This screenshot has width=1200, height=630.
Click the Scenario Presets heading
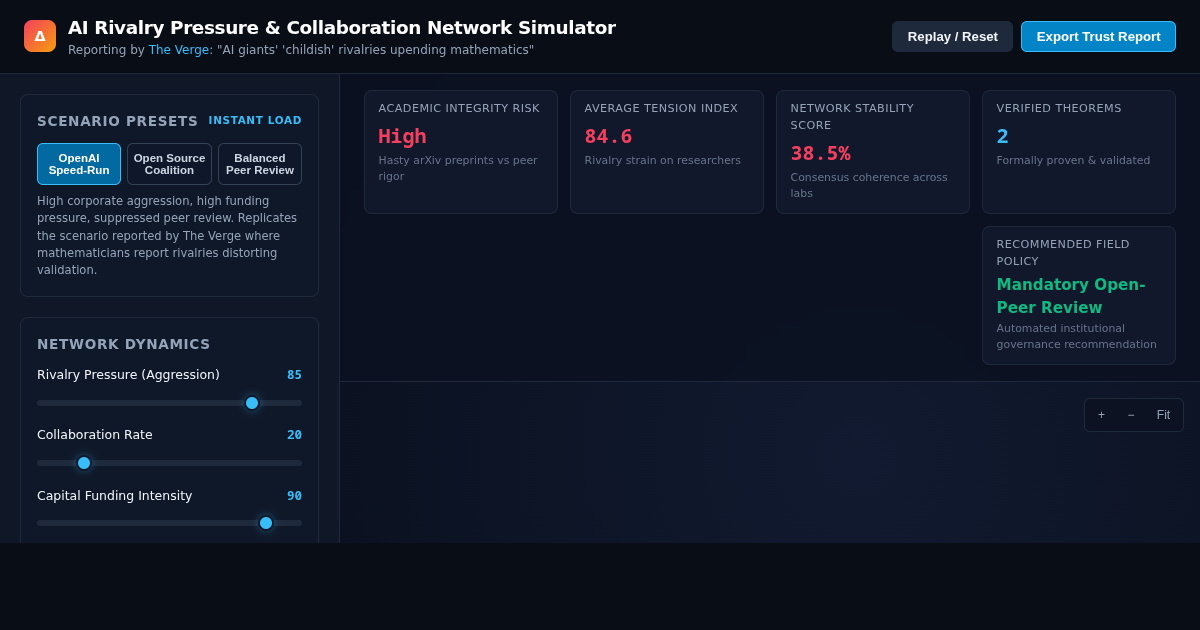(x=118, y=121)
